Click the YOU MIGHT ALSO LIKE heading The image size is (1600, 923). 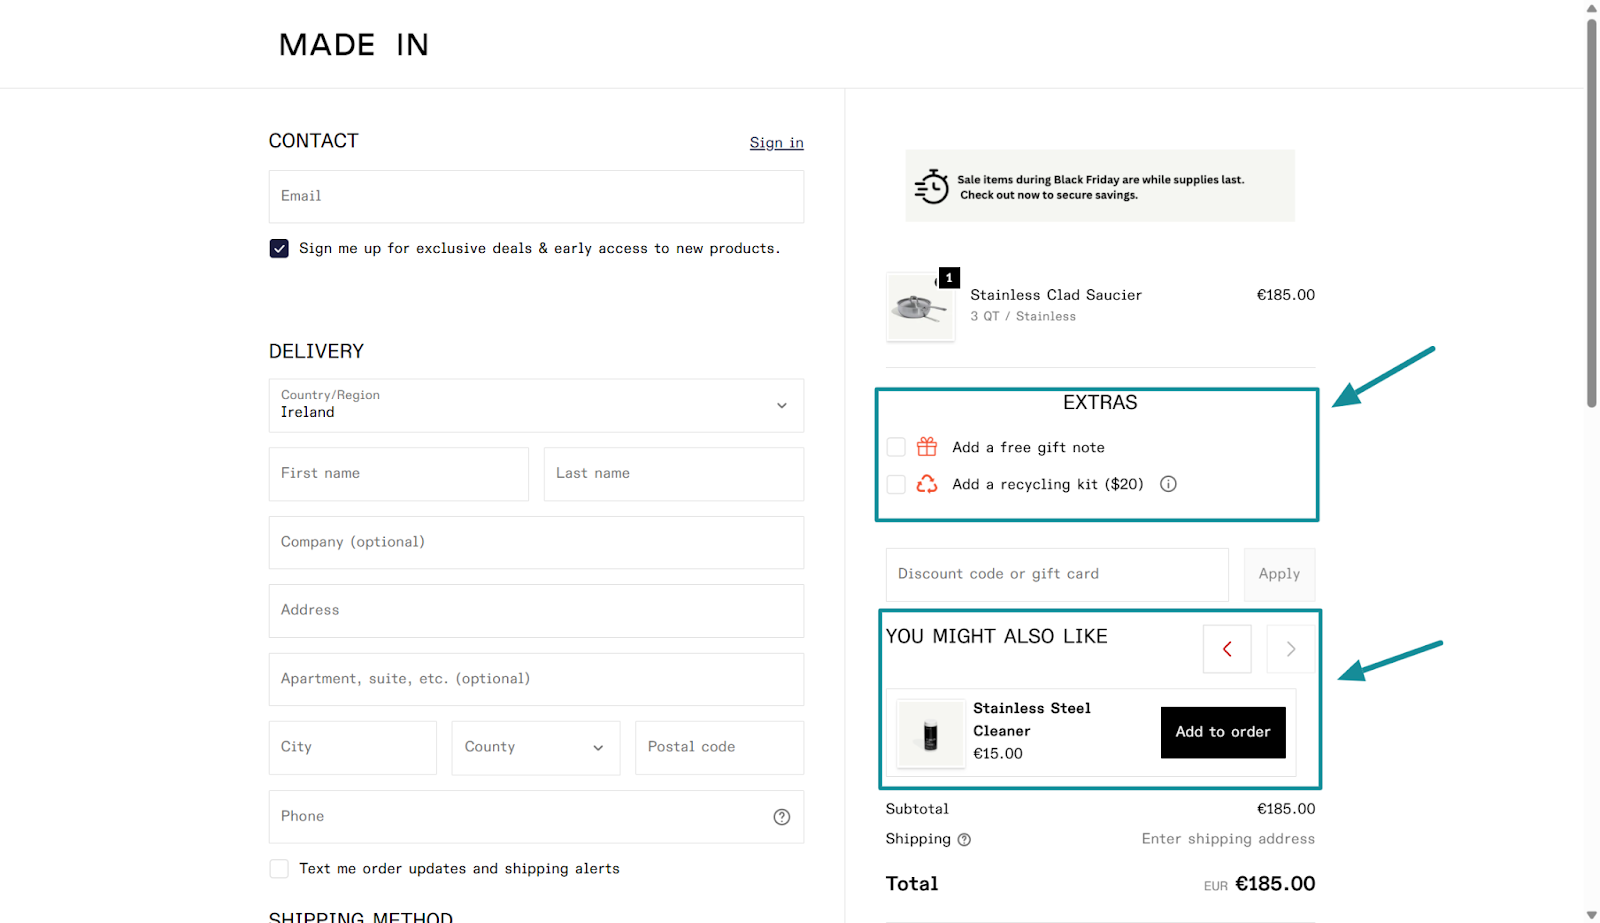click(x=997, y=637)
